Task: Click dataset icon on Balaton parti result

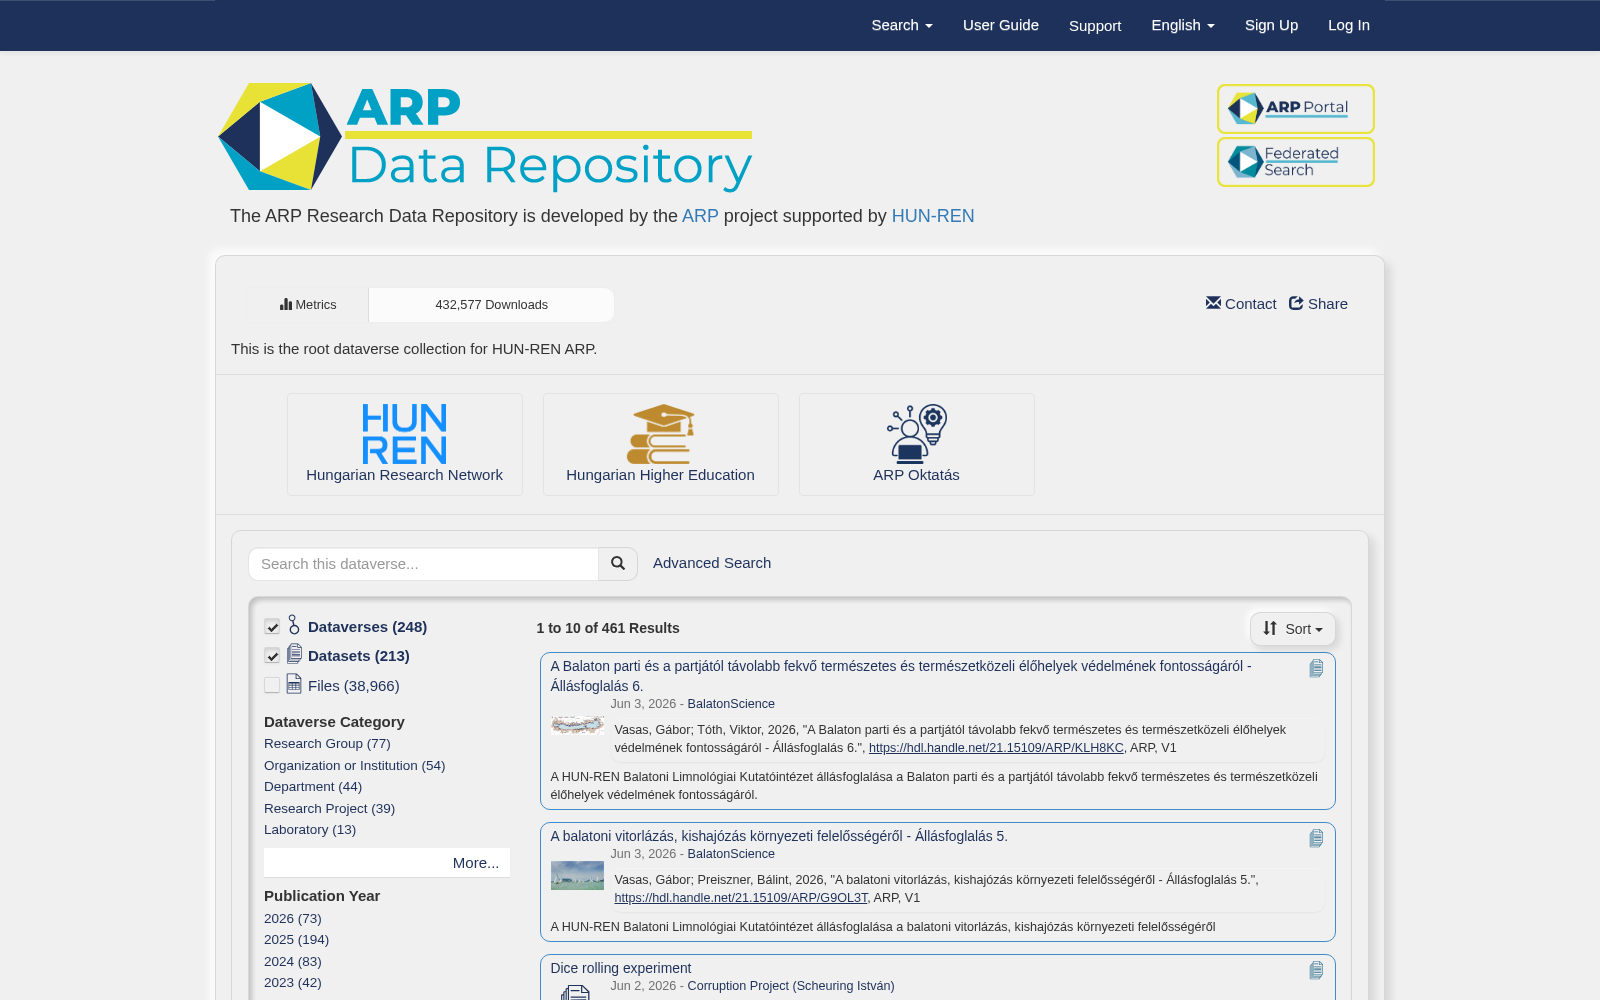Action: point(1316,668)
